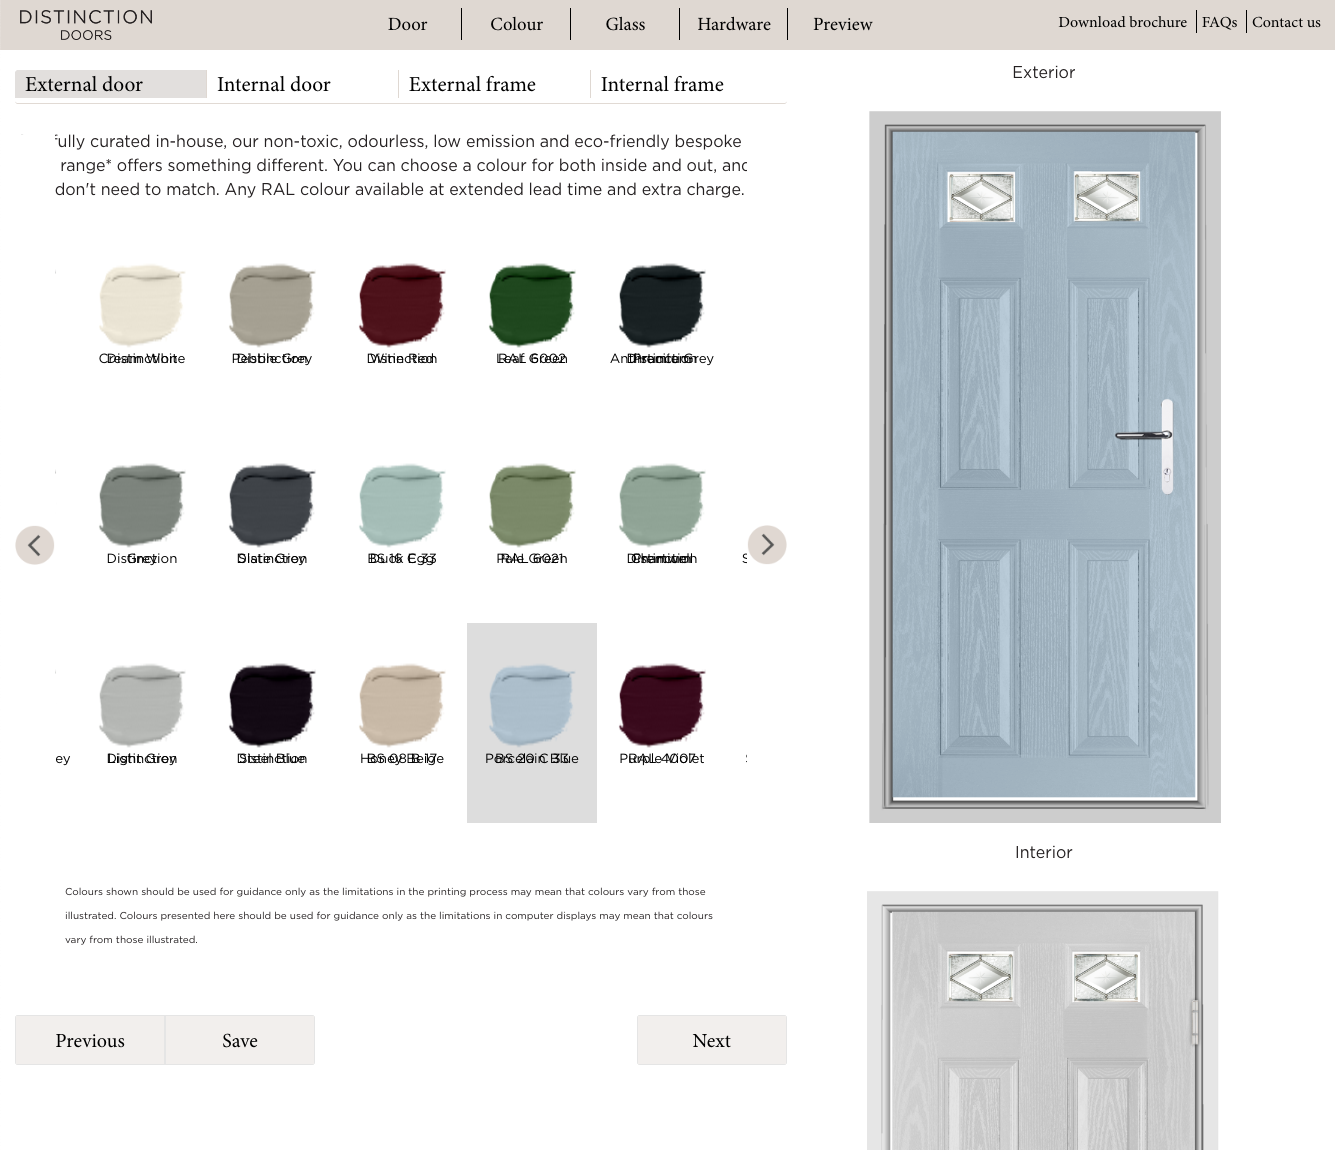1335x1150 pixels.
Task: Click the Next button
Action: point(712,1040)
